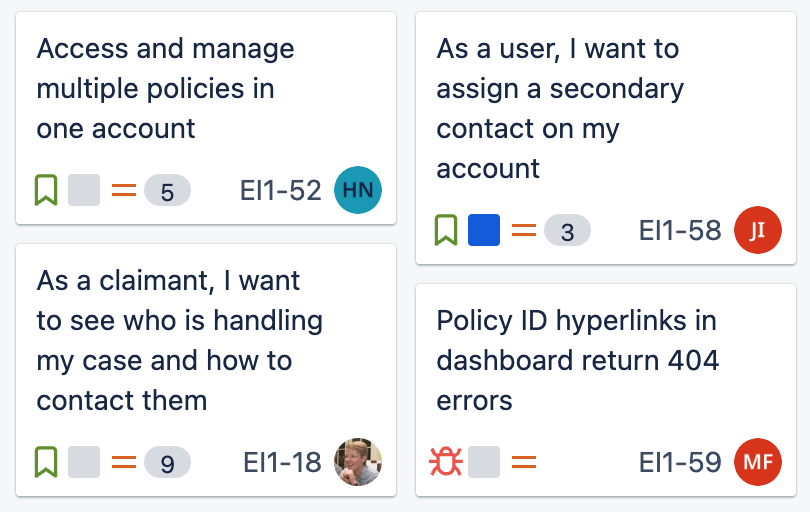The width and height of the screenshot is (810, 512).
Task: Open the 'Policy ID hyperlinks' bug card
Action: pos(578,361)
